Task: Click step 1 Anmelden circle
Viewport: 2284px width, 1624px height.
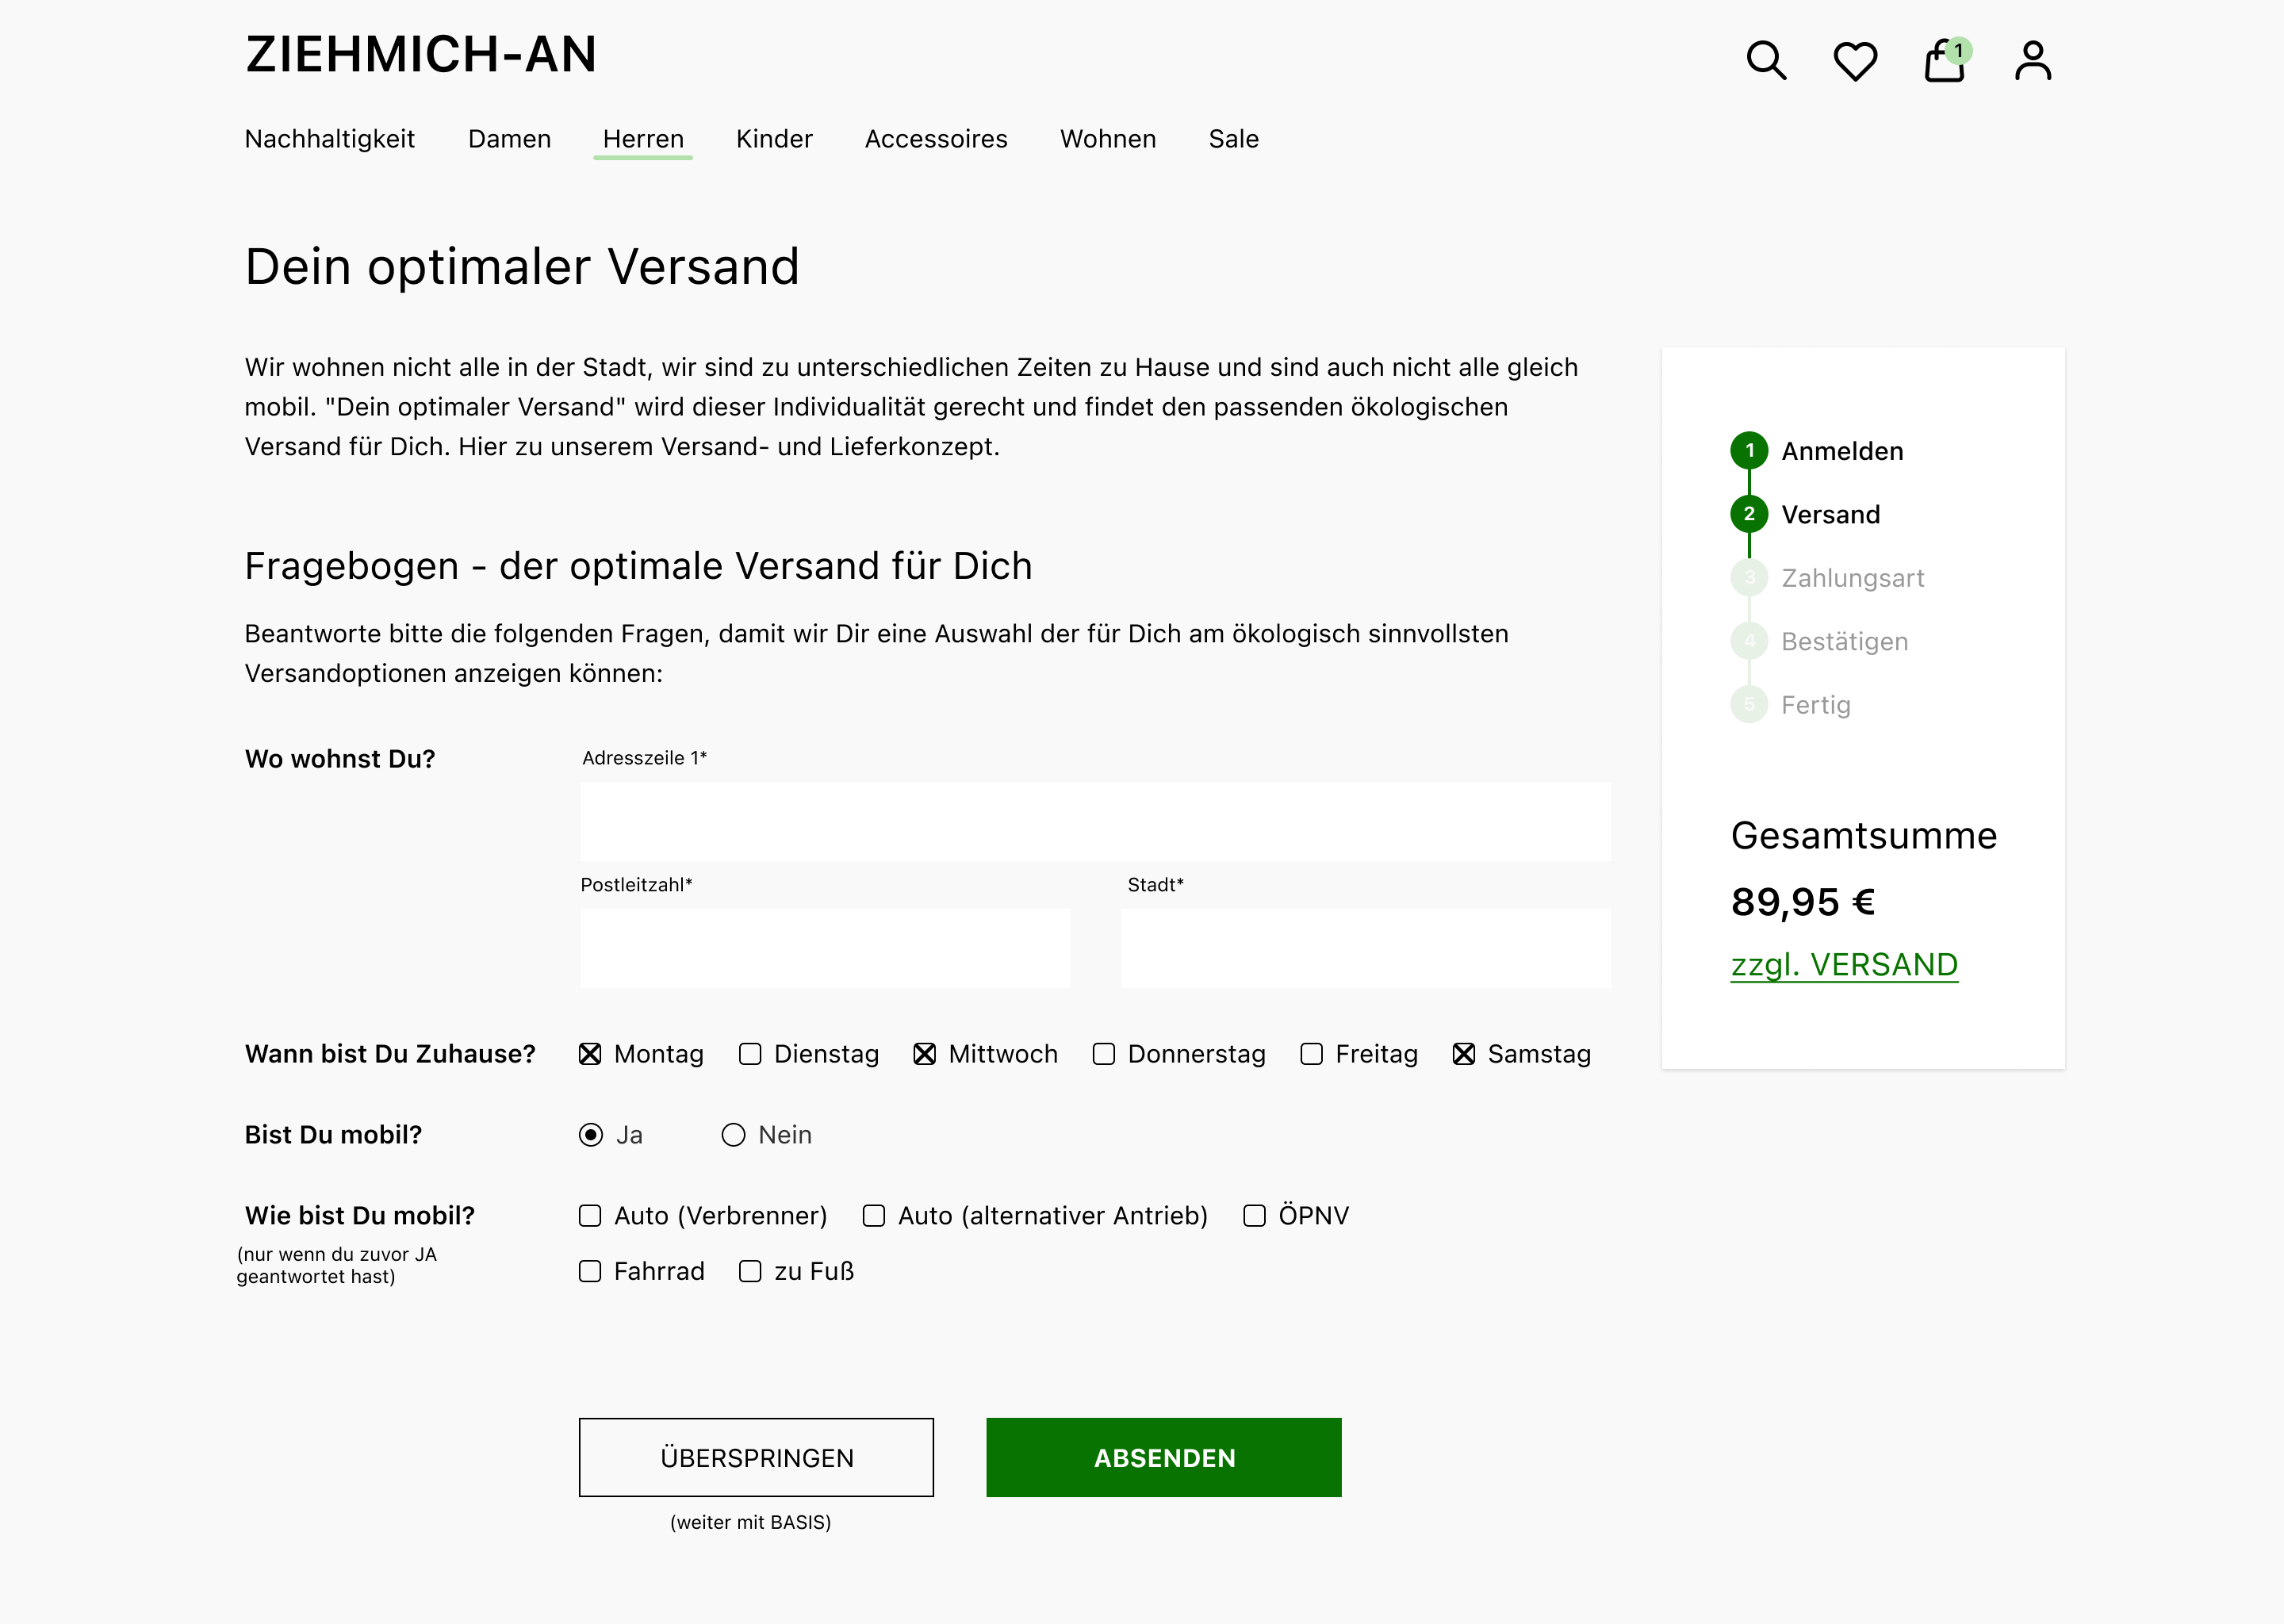Action: click(1749, 451)
